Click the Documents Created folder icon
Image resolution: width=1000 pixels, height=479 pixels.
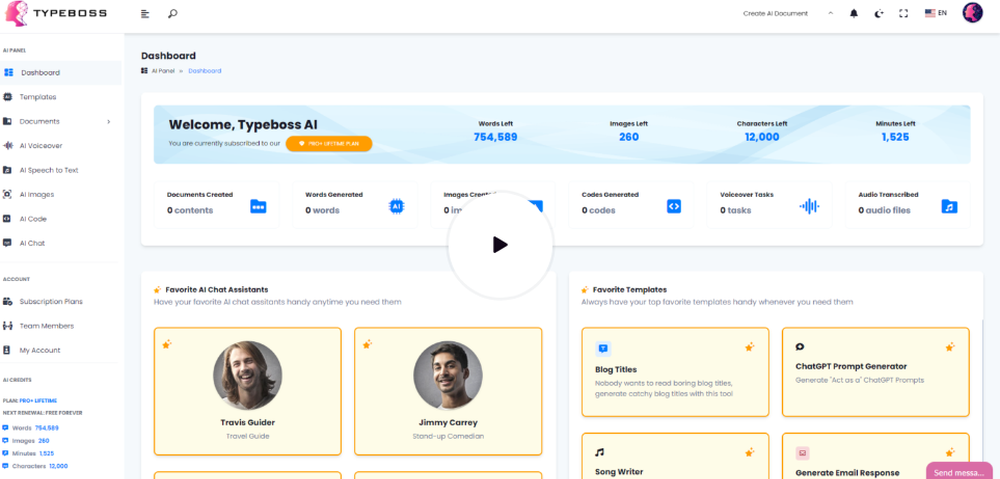pos(258,206)
